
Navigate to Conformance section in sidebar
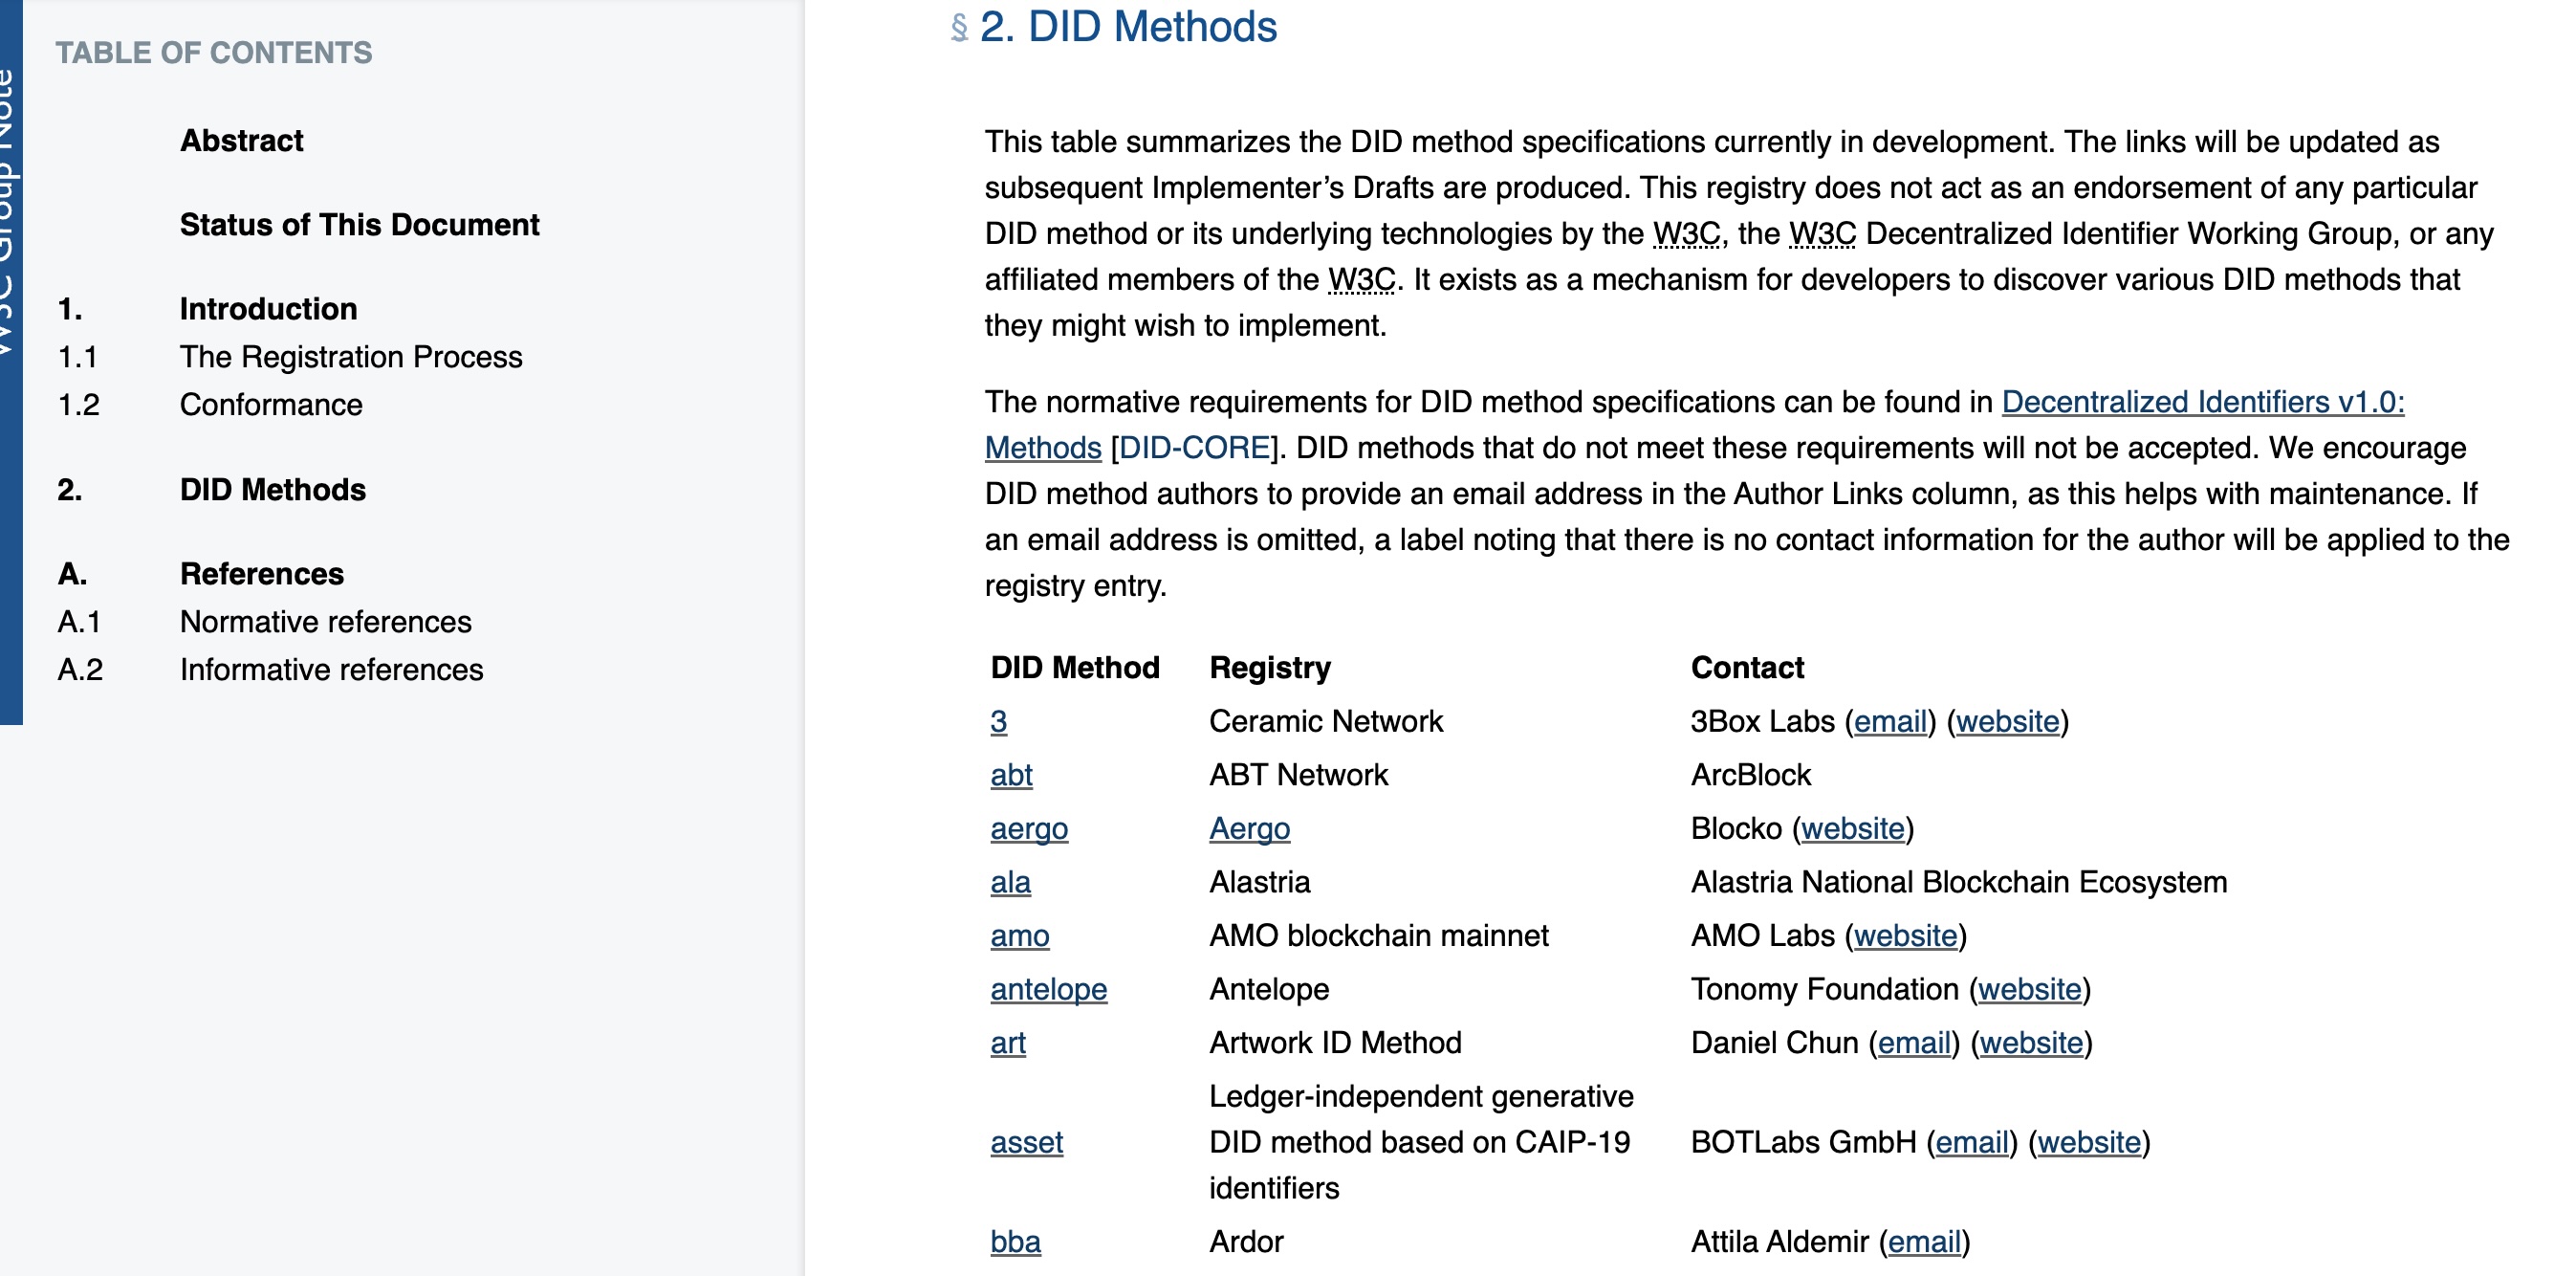pyautogui.click(x=271, y=405)
